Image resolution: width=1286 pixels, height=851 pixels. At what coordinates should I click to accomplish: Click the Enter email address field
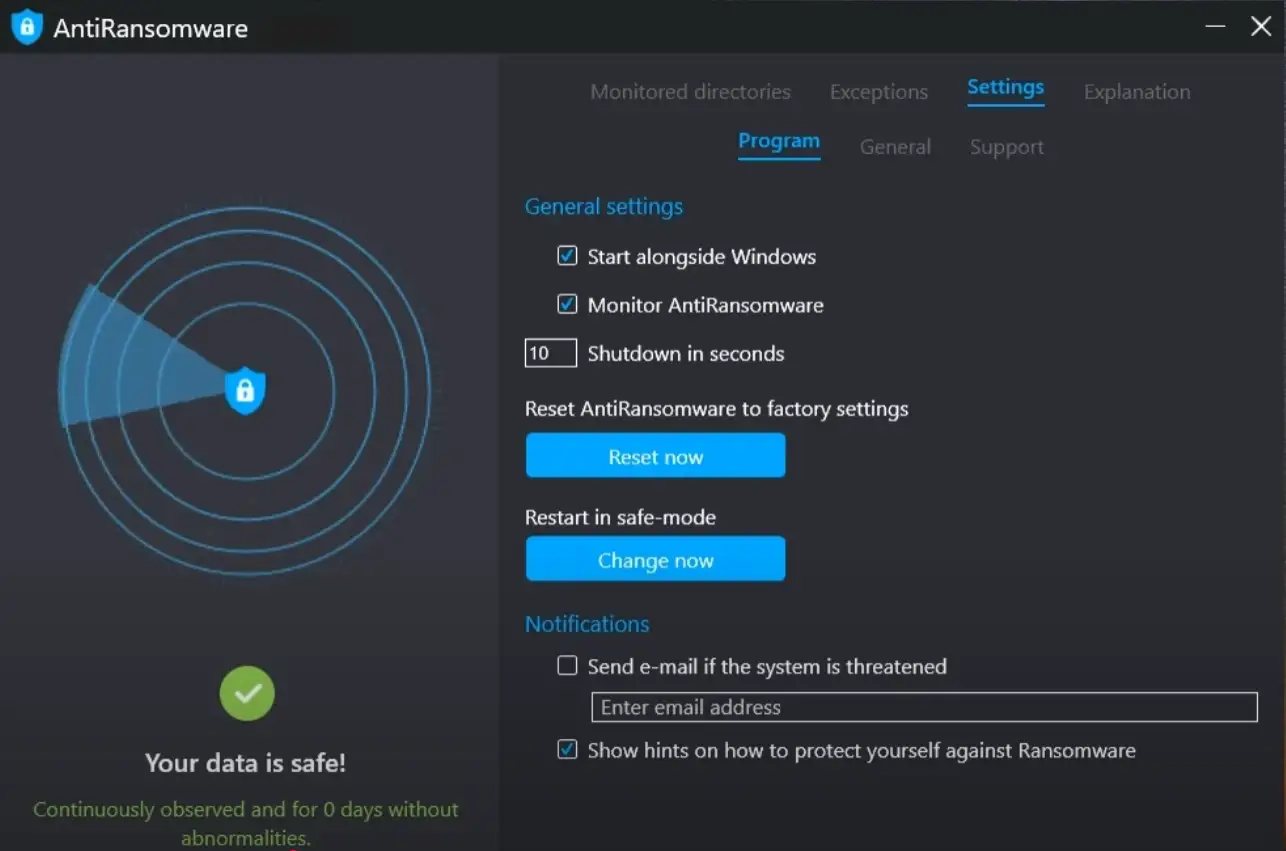(x=923, y=707)
